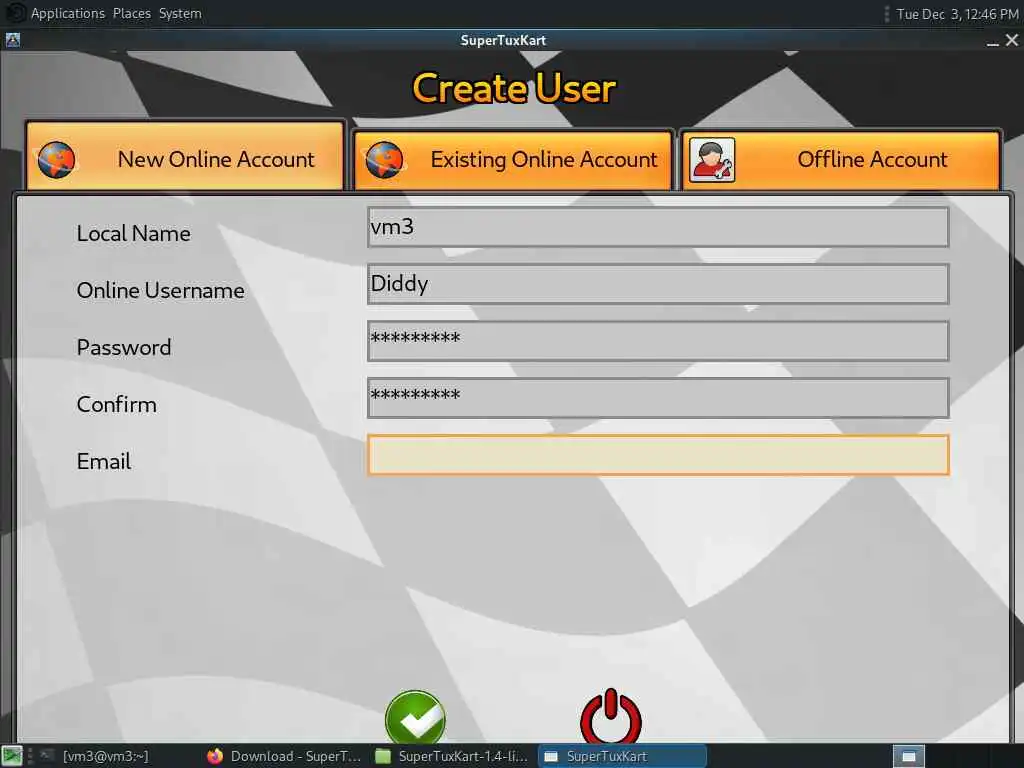Click the SuperTuxKart taskbar window button

pos(622,756)
